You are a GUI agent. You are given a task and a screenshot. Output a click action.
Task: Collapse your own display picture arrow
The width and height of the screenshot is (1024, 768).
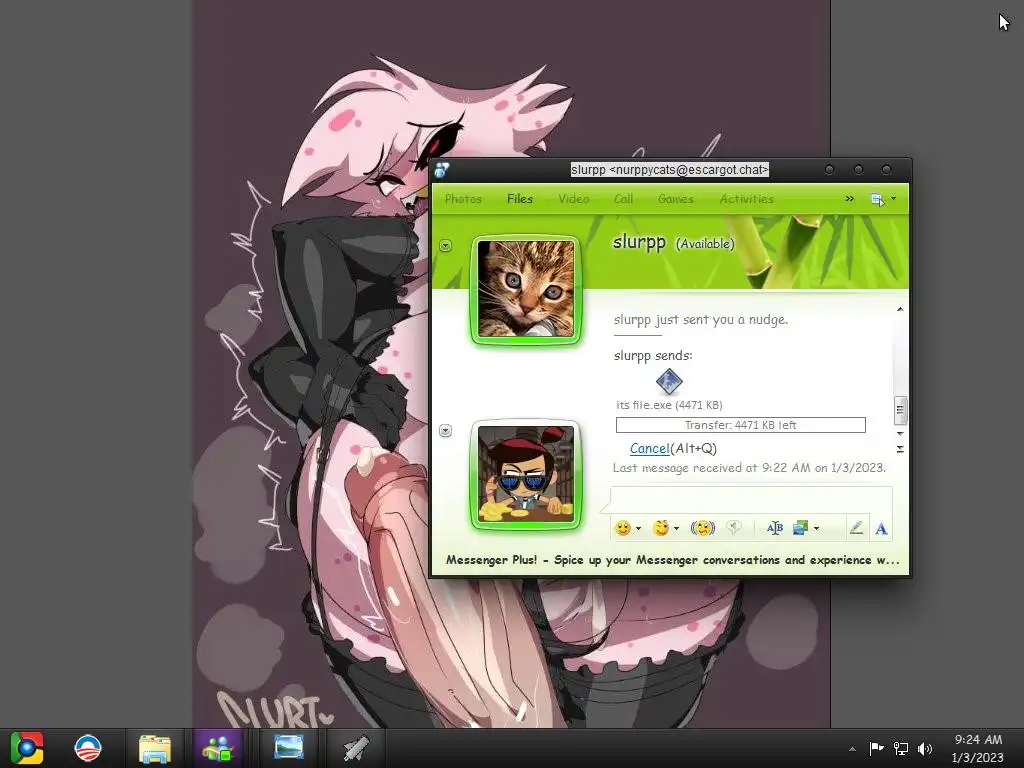point(445,430)
